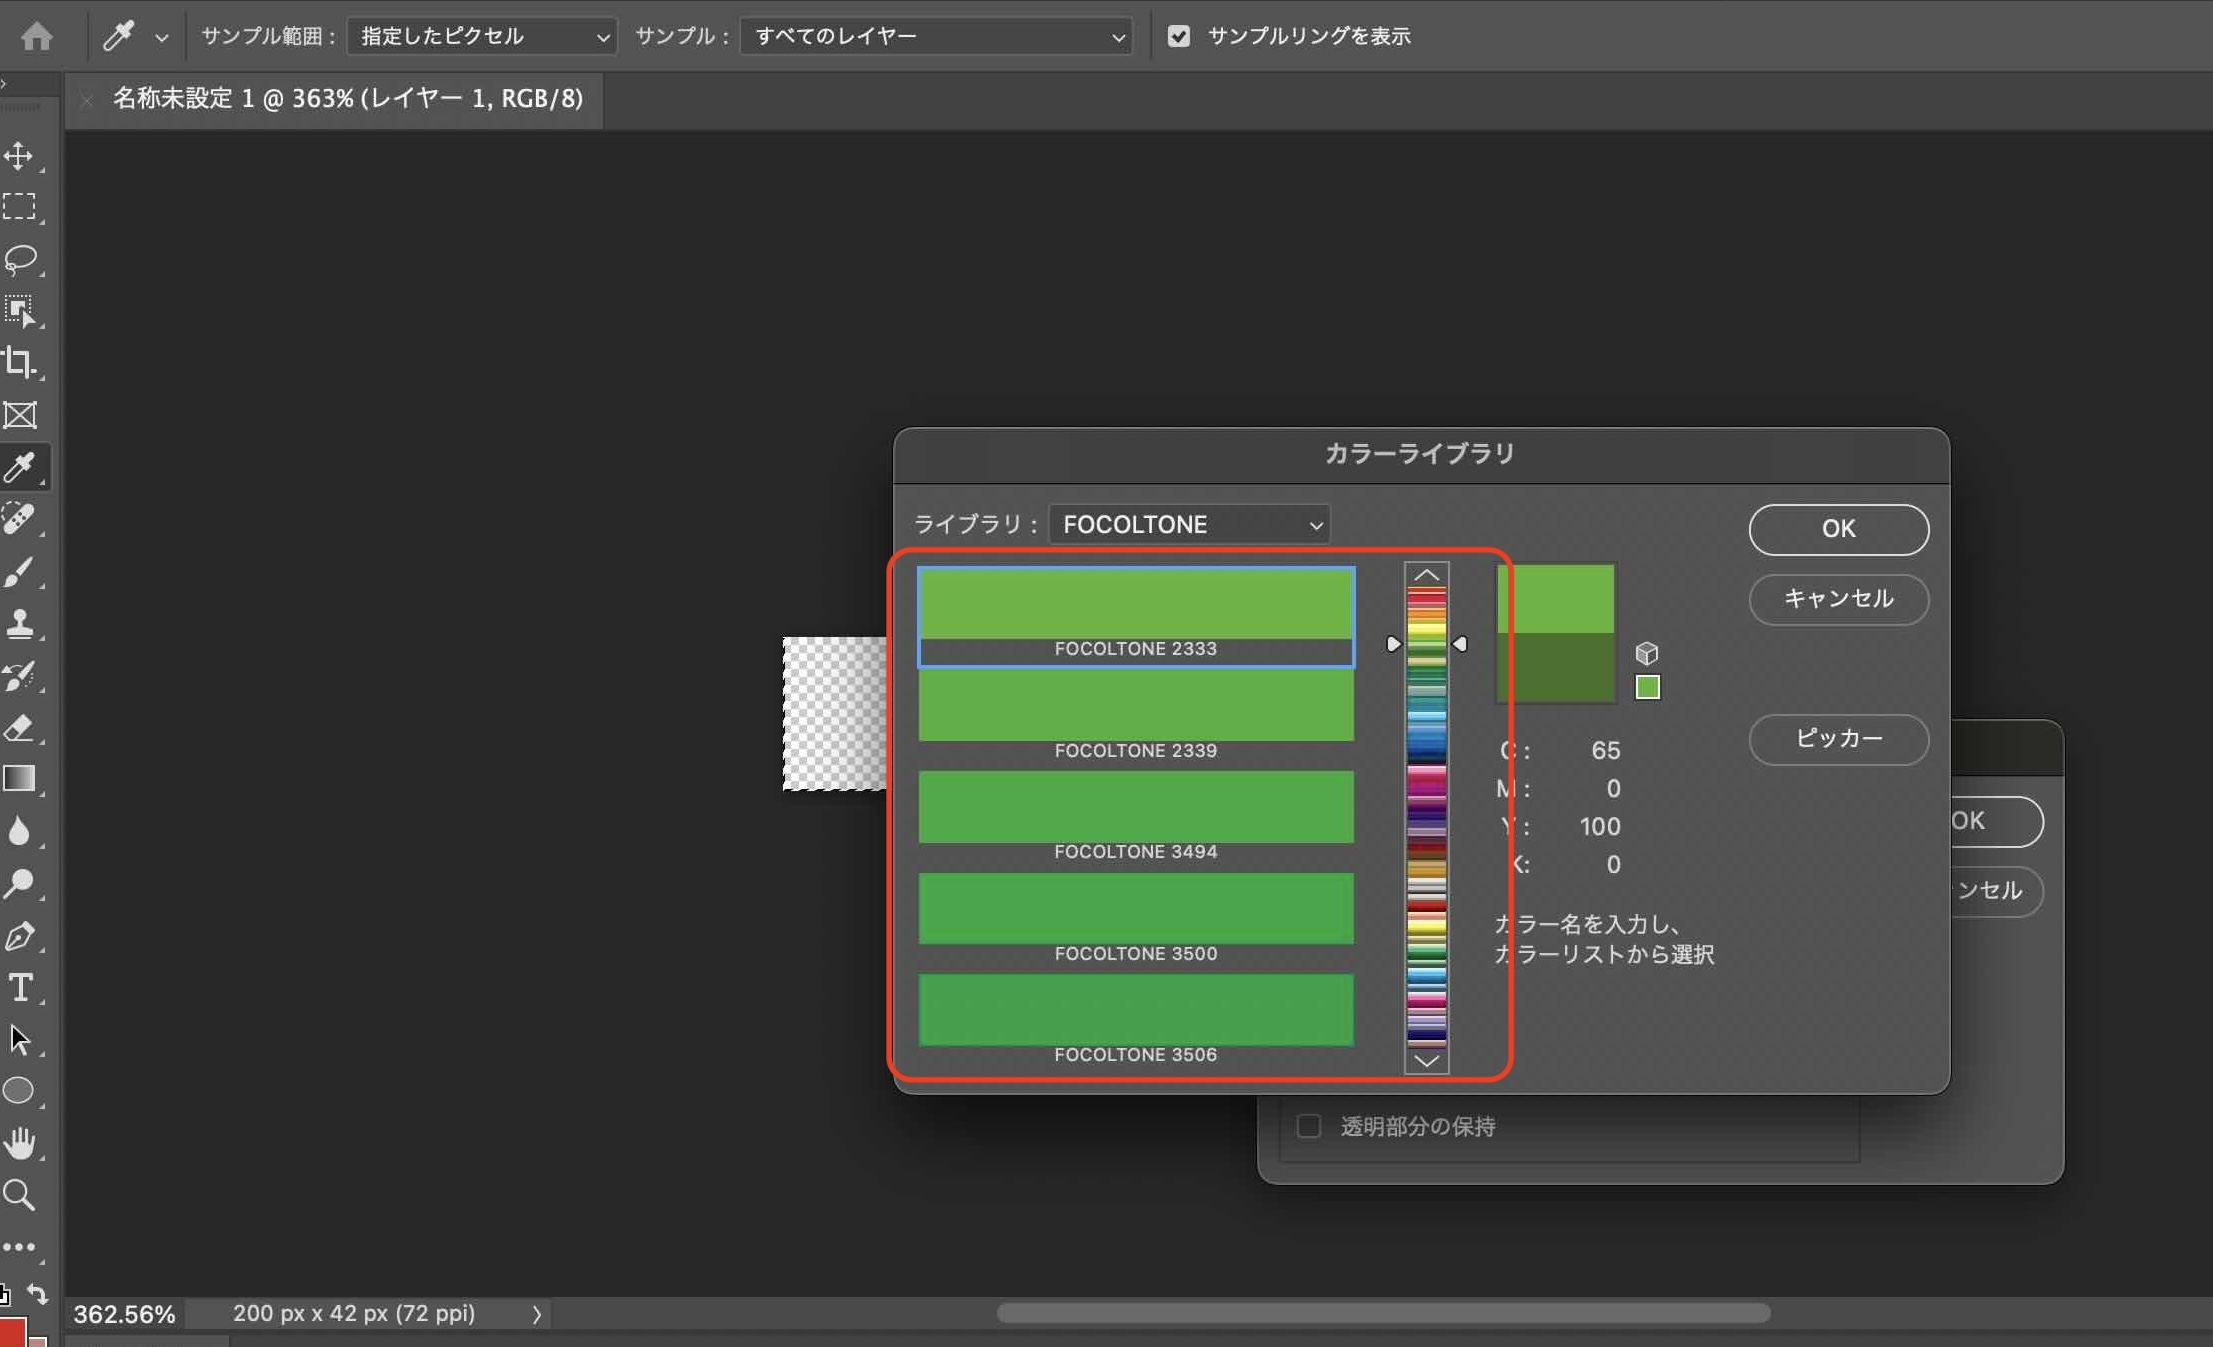Click the Home icon in the options bar
This screenshot has height=1347, width=2213.
[37, 36]
